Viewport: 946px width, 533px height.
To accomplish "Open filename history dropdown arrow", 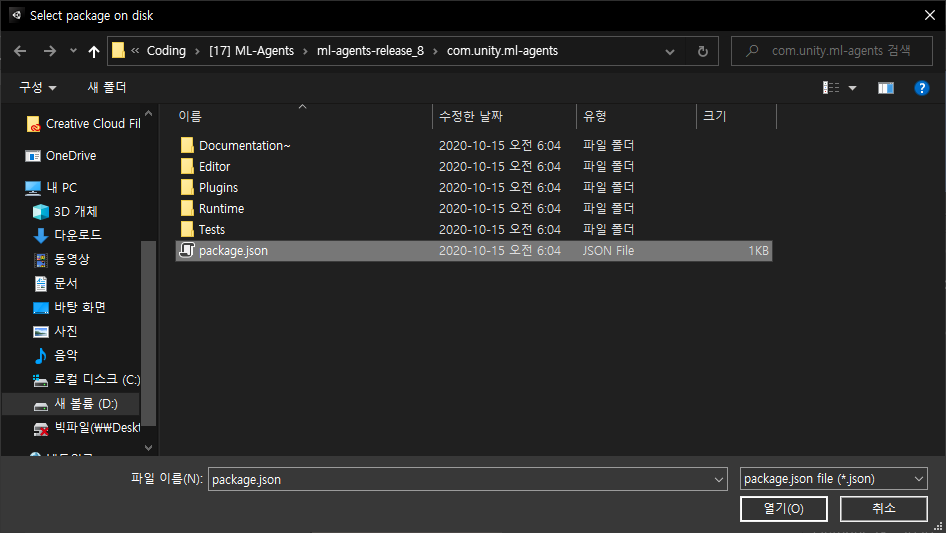I will [719, 479].
